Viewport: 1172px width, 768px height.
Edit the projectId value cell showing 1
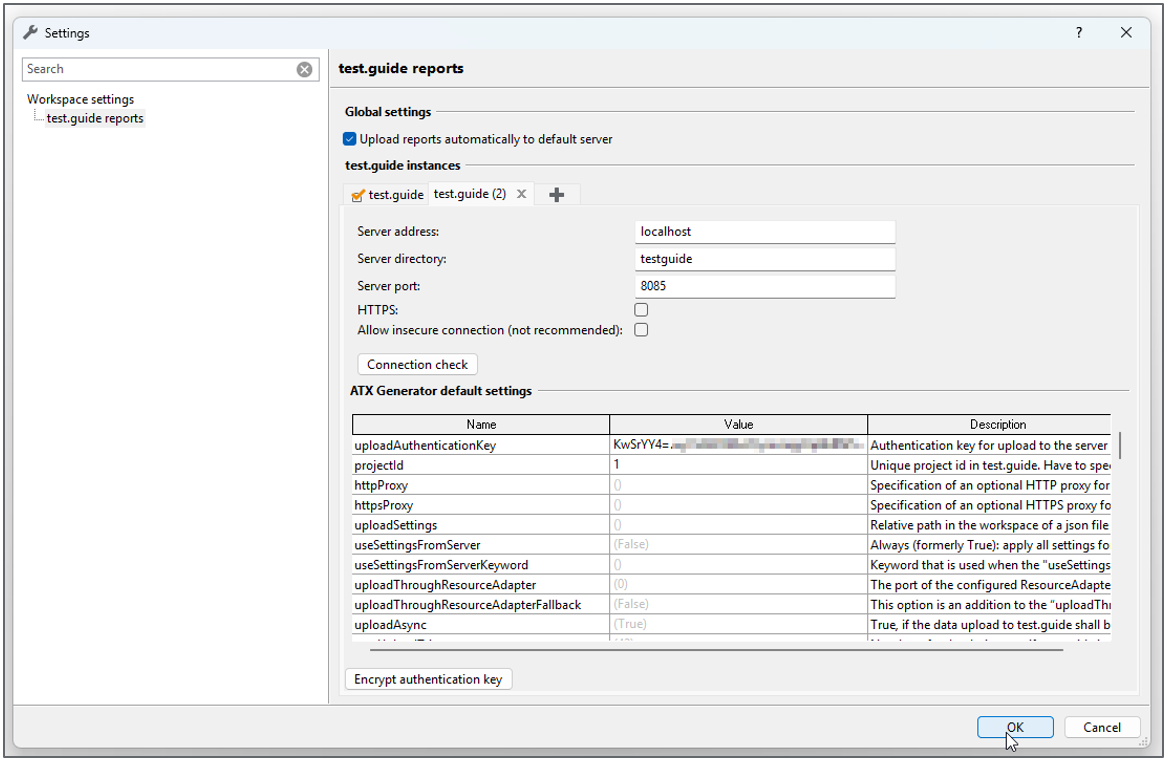[738, 466]
